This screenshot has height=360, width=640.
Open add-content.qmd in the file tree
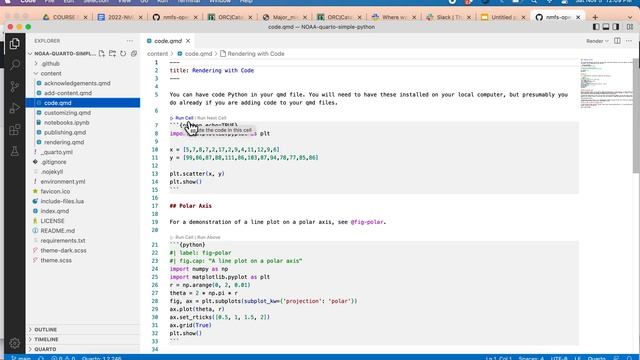pyautogui.click(x=68, y=93)
